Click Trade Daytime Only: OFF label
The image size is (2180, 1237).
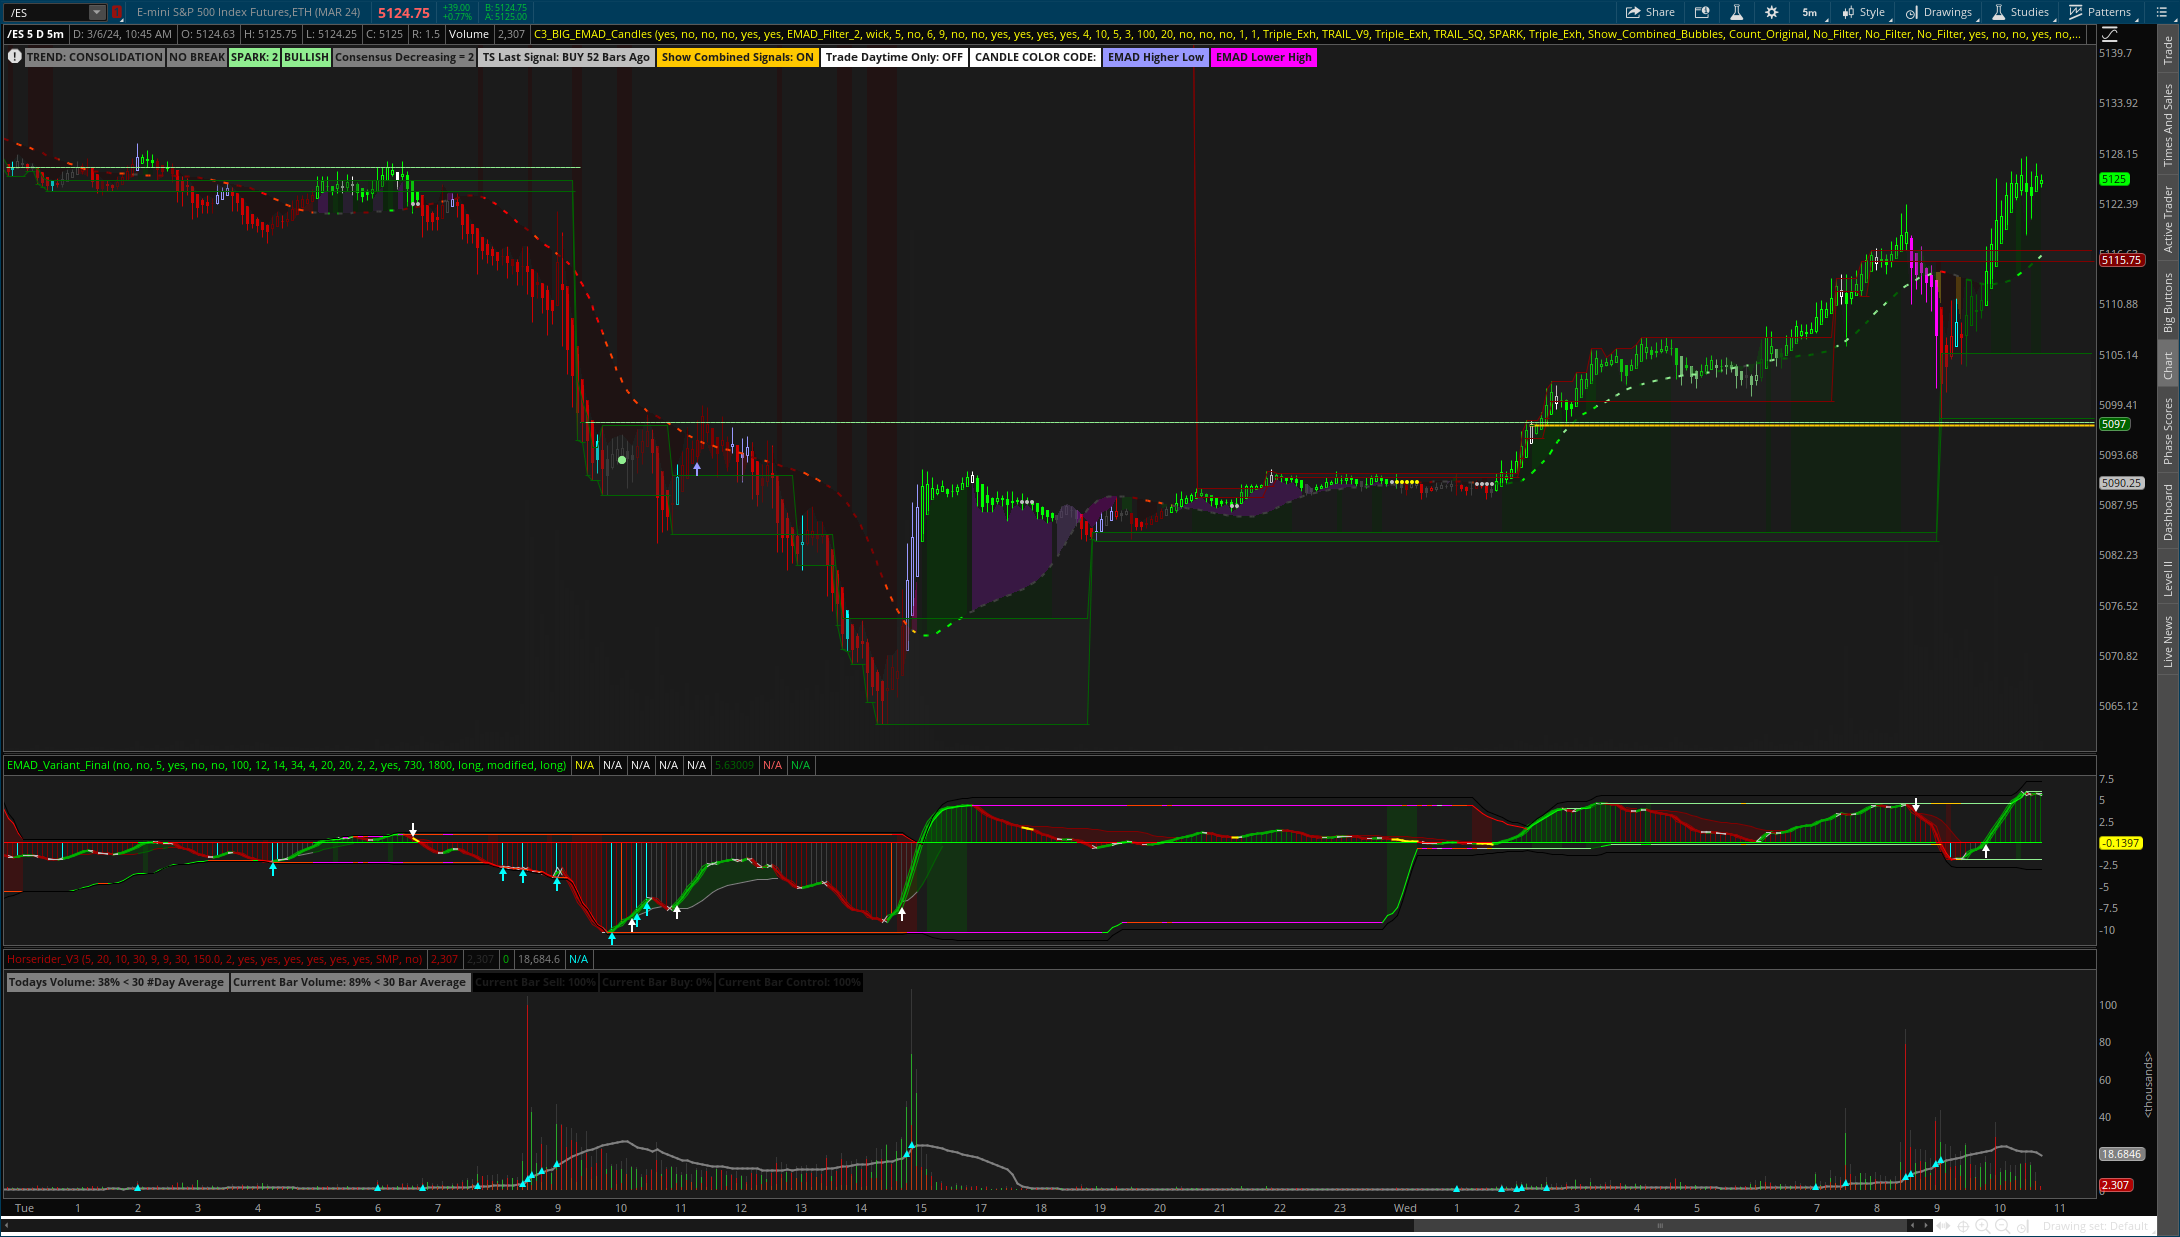pyautogui.click(x=894, y=57)
